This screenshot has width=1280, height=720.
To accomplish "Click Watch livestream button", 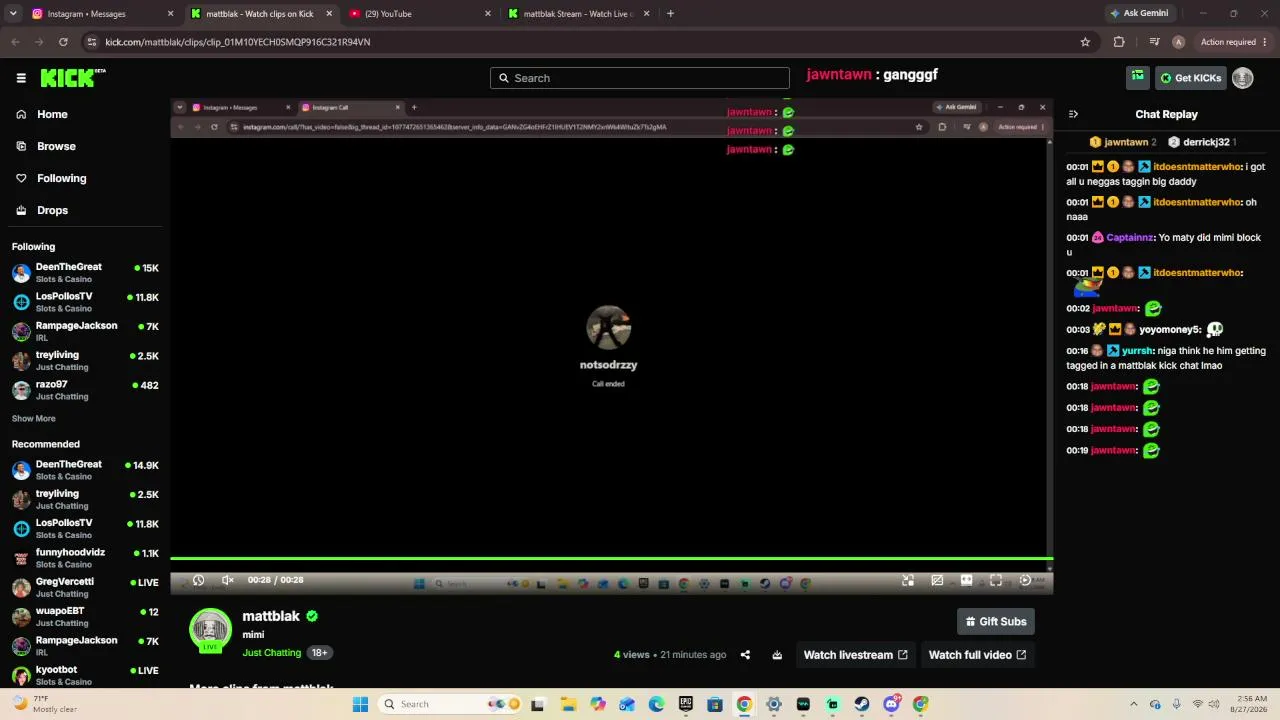I will click(x=855, y=655).
